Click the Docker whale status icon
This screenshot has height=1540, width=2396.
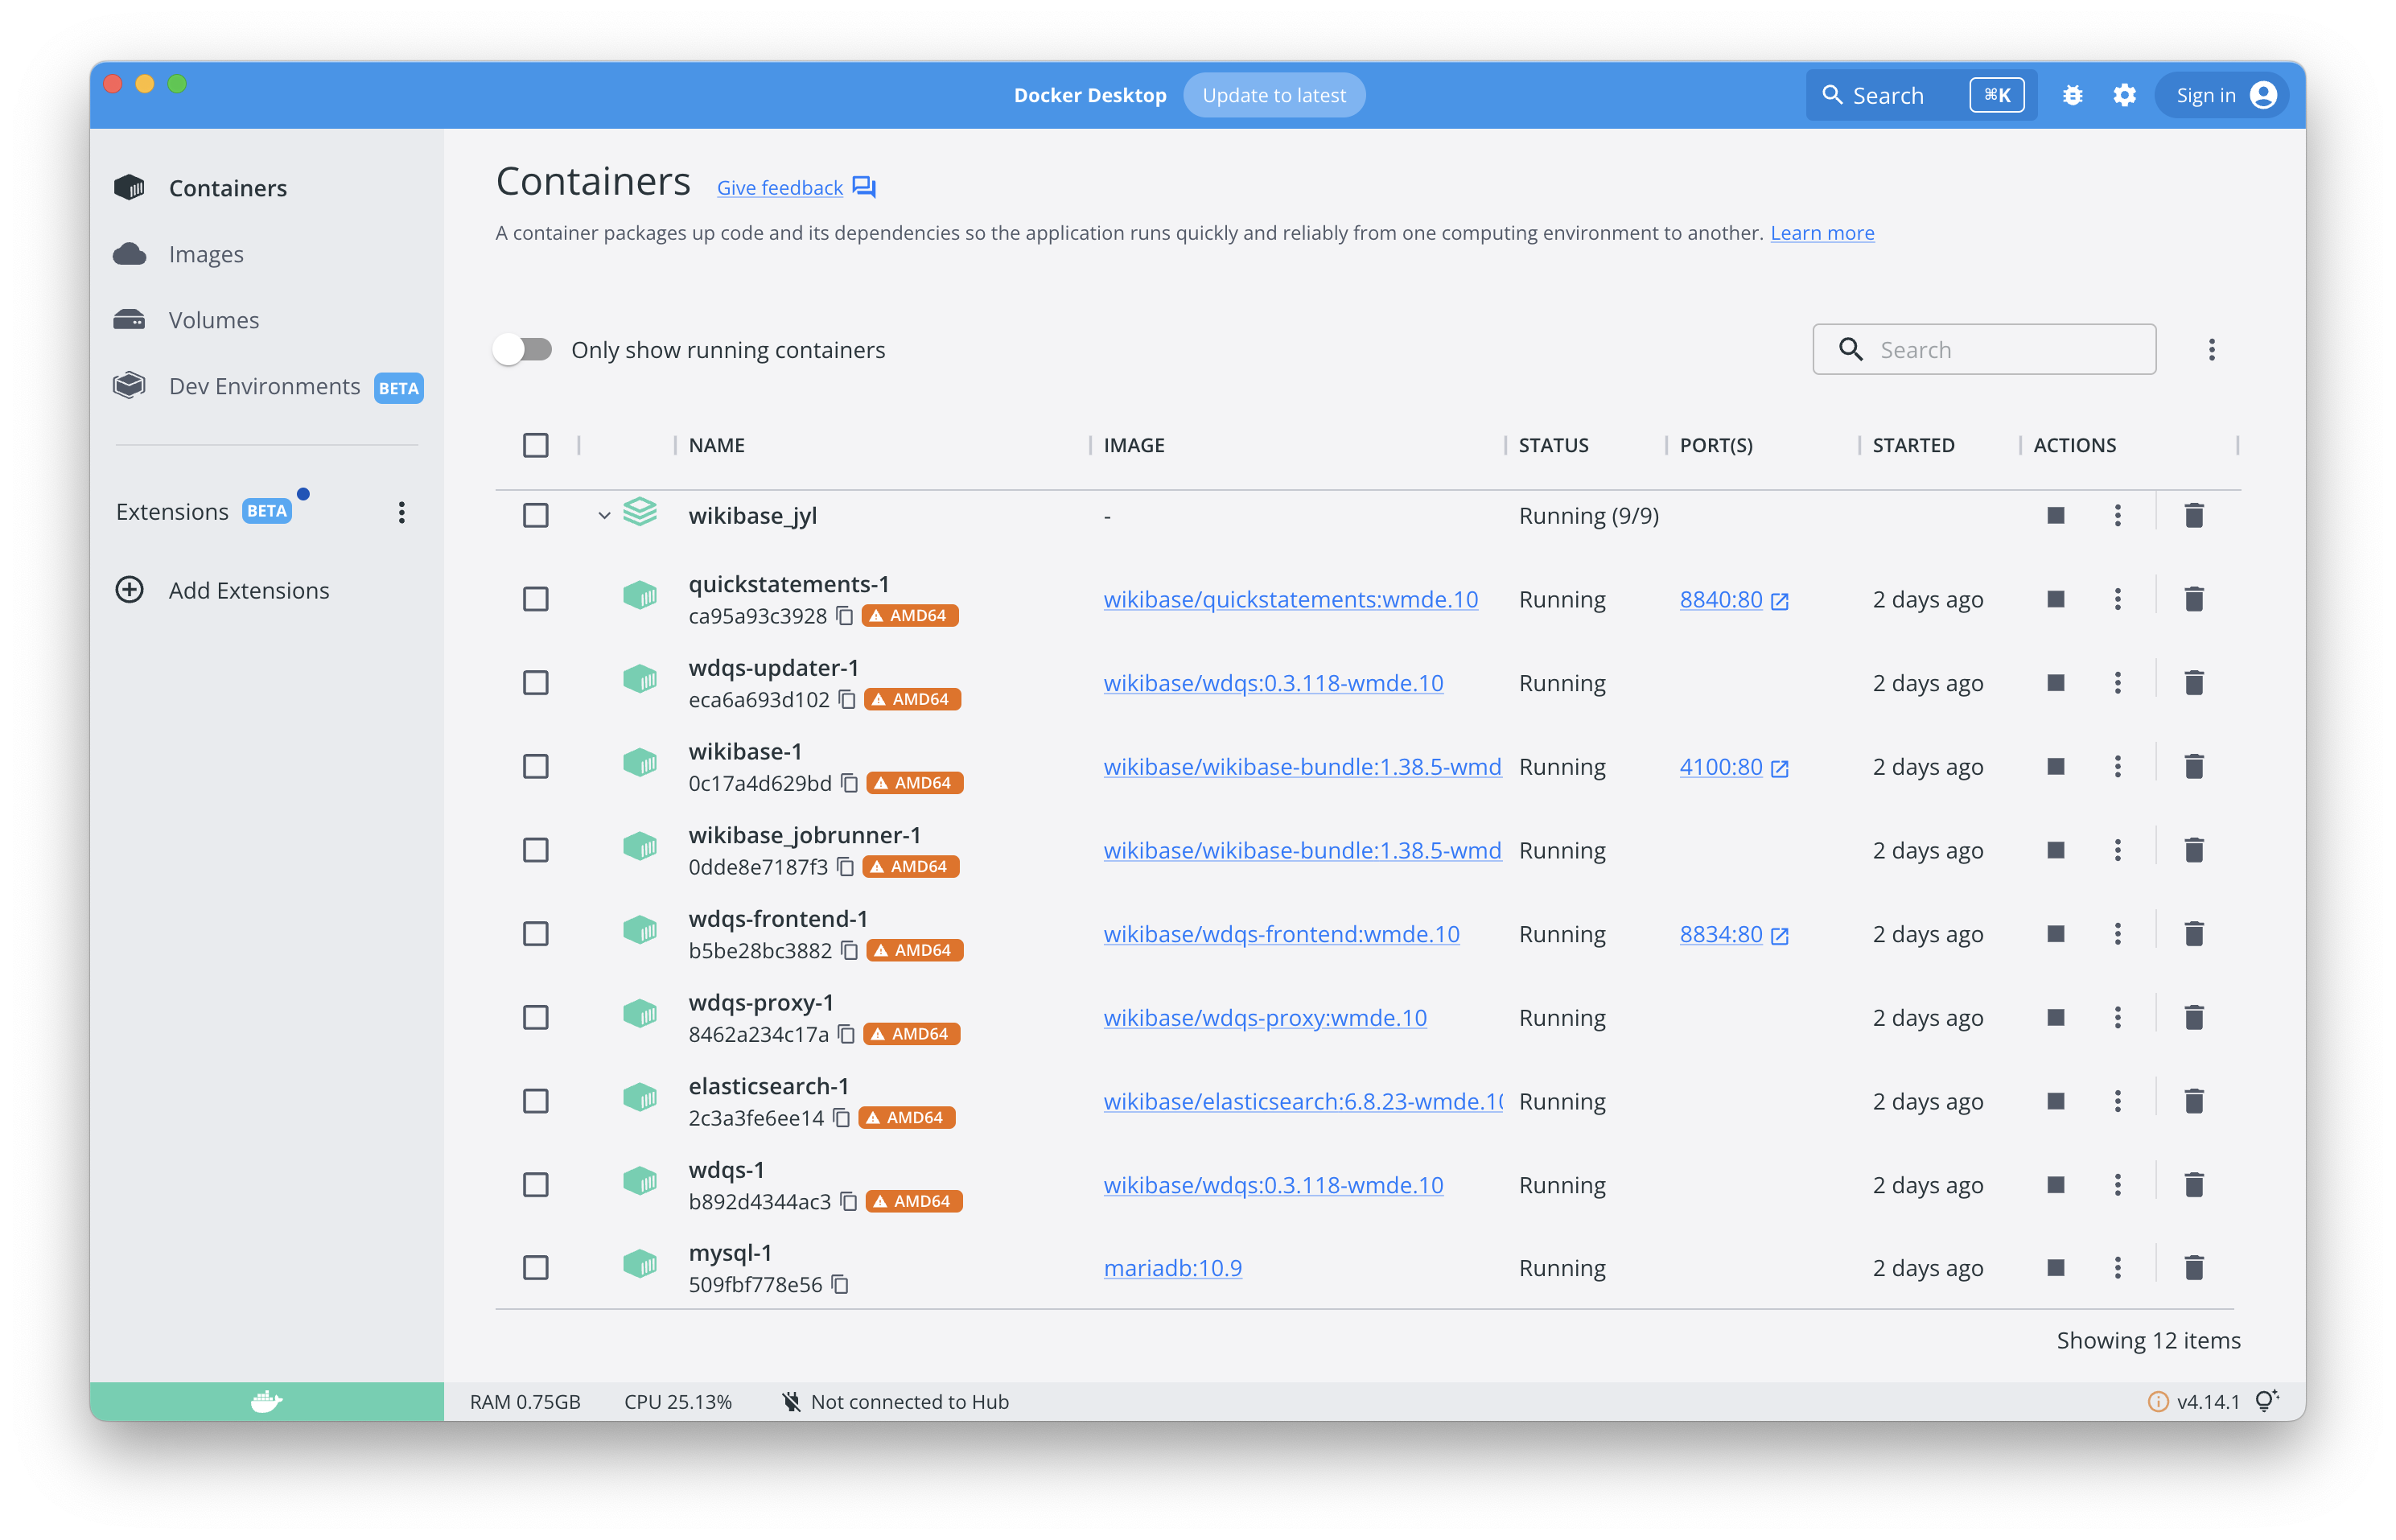[x=266, y=1401]
